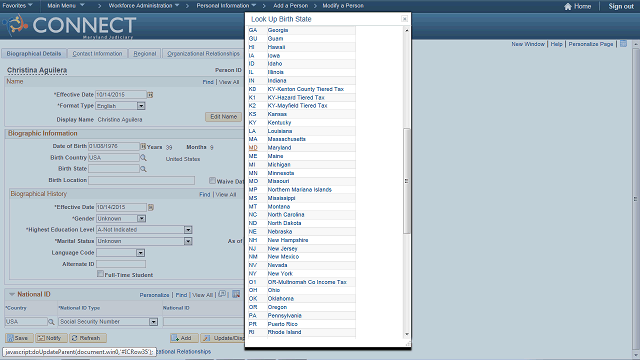Open the Main Menu dropdown
This screenshot has width=640, height=360.
click(x=66, y=6)
